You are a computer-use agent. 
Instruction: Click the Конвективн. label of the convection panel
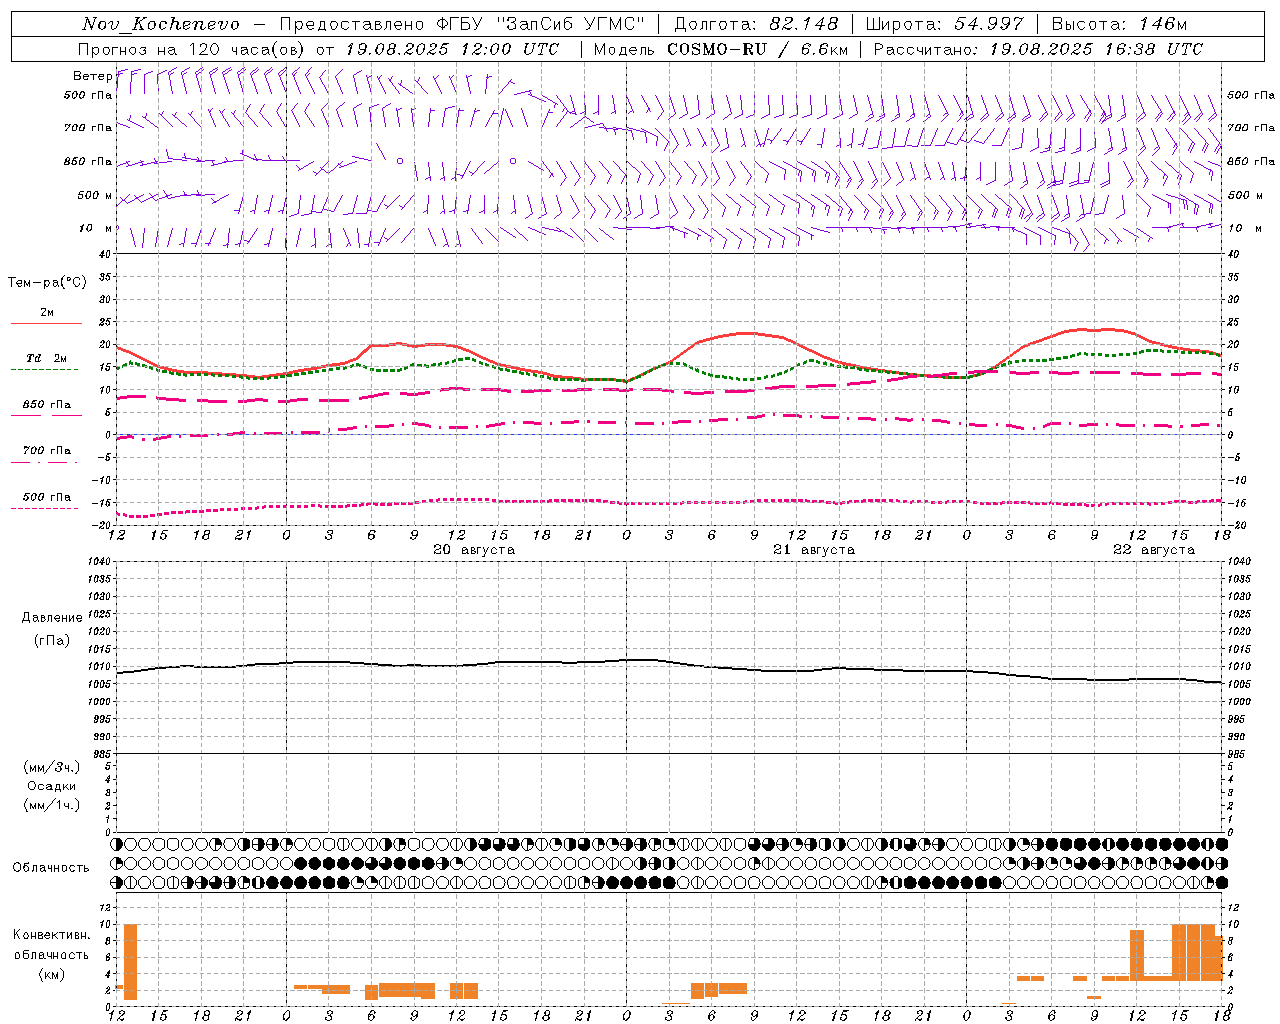(x=52, y=935)
